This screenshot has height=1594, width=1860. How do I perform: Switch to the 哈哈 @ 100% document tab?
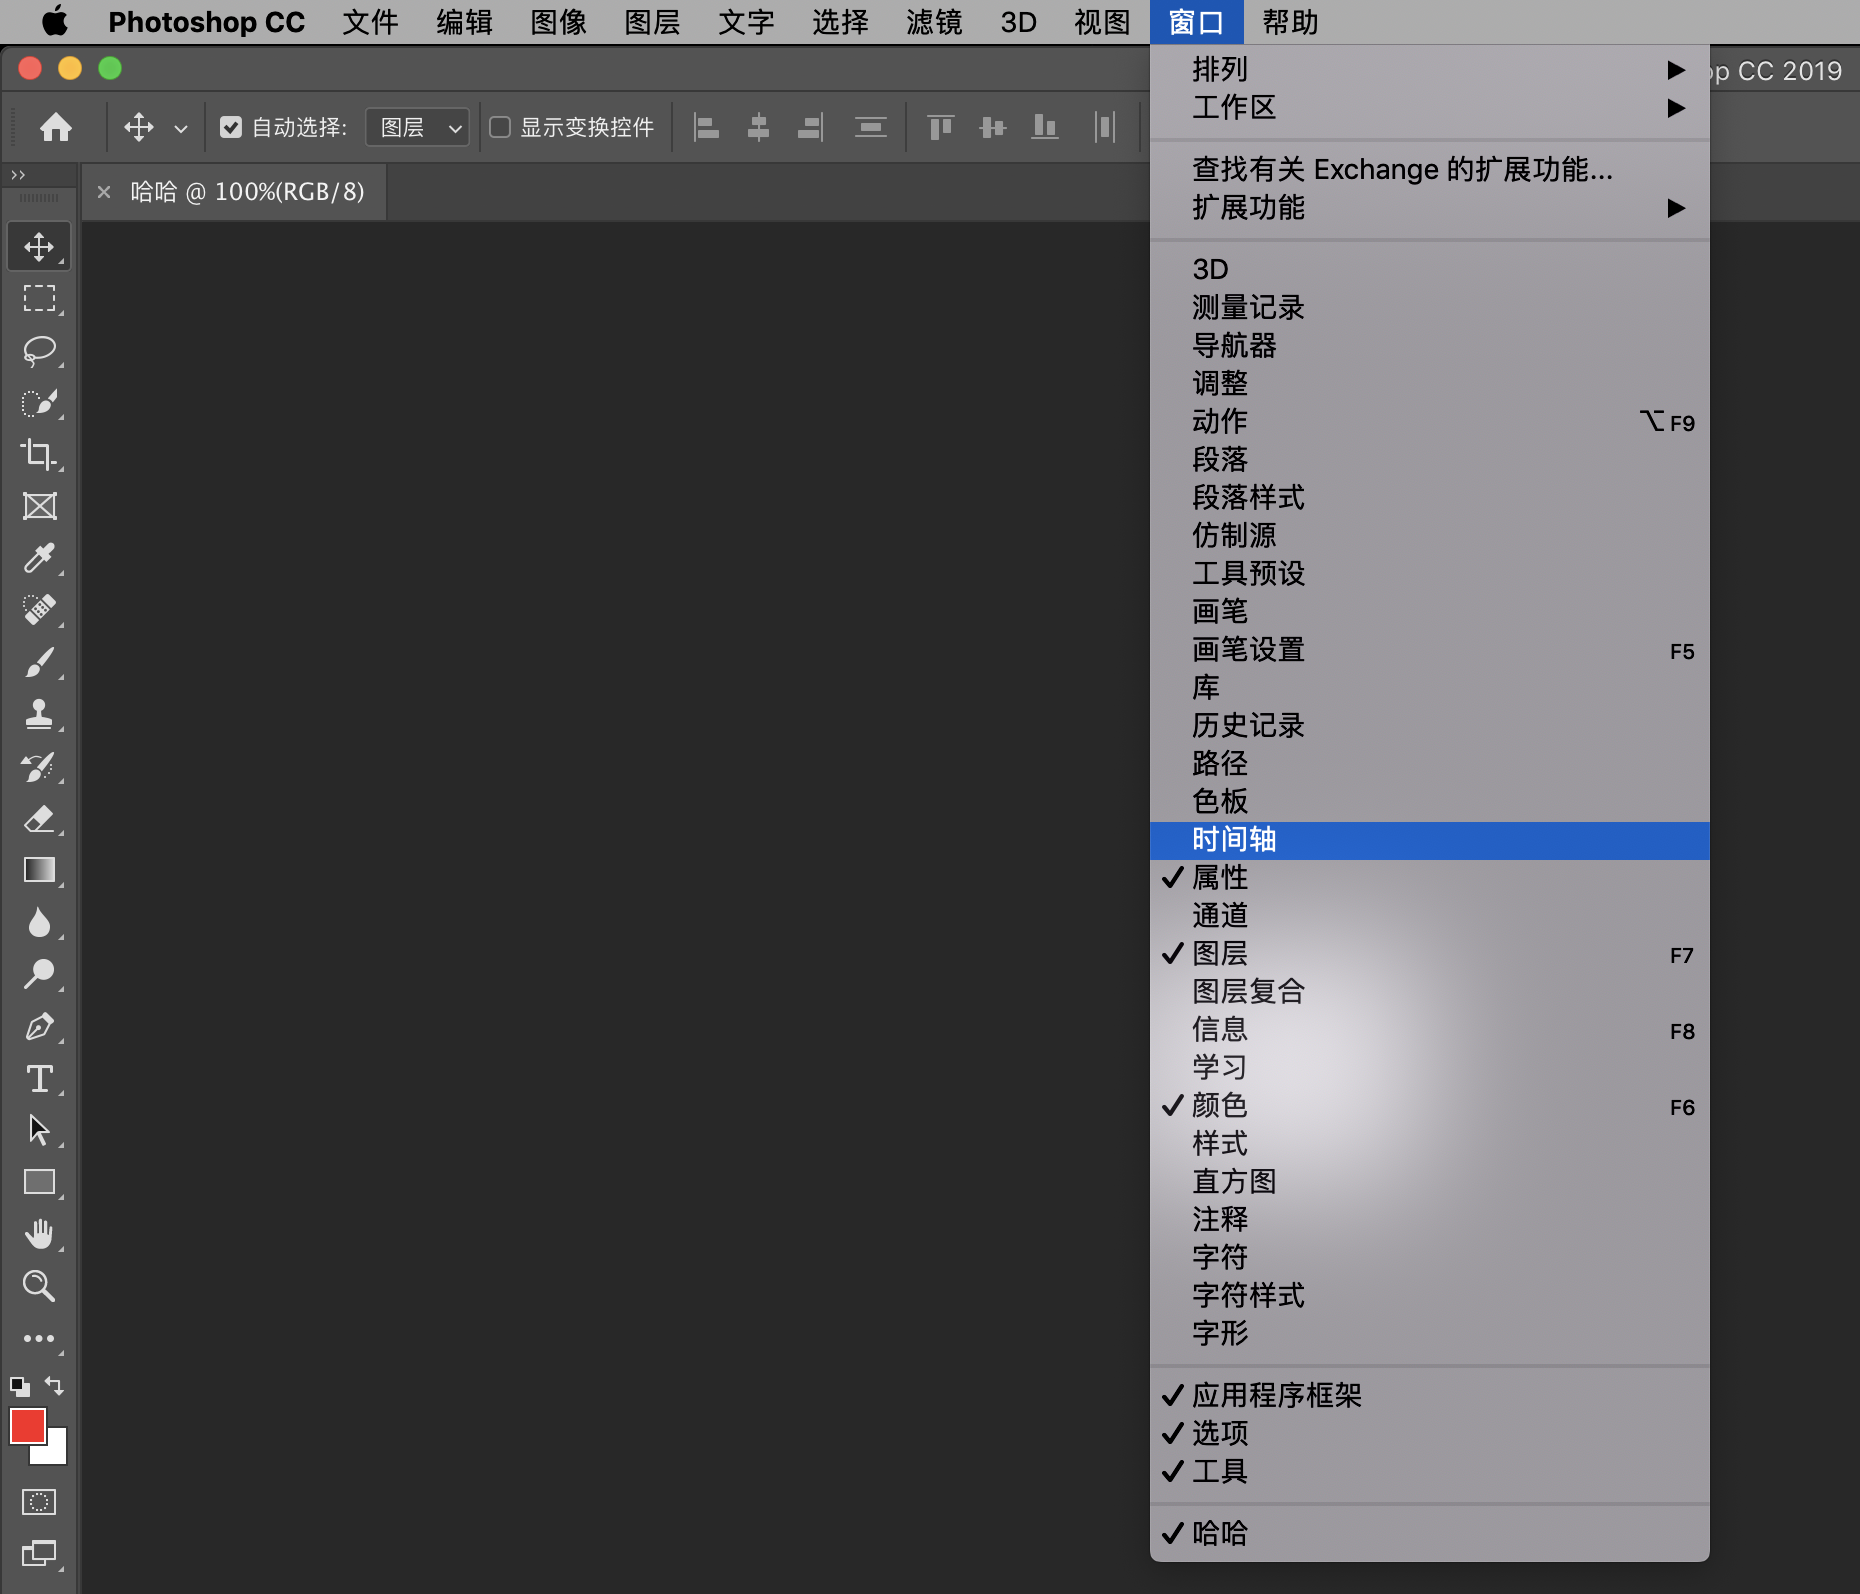[x=247, y=192]
